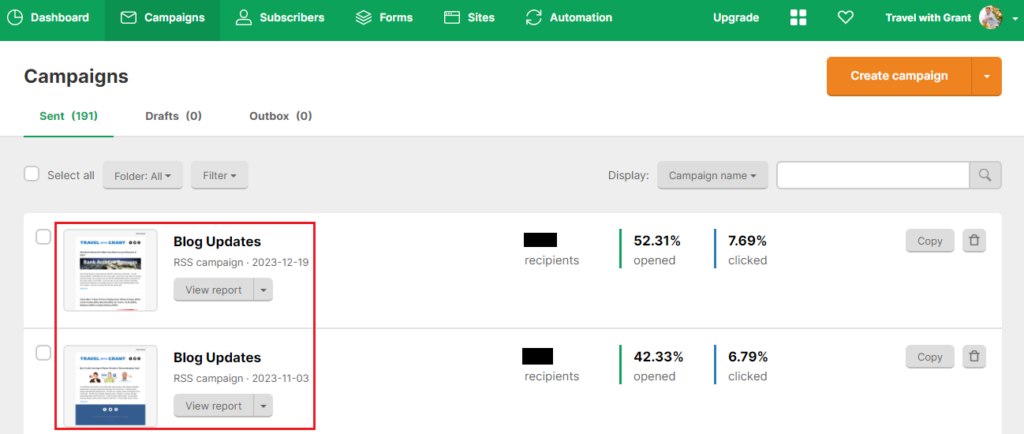Go to Subscribers in navigation
Viewport: 1024px width, 434px height.
(280, 17)
